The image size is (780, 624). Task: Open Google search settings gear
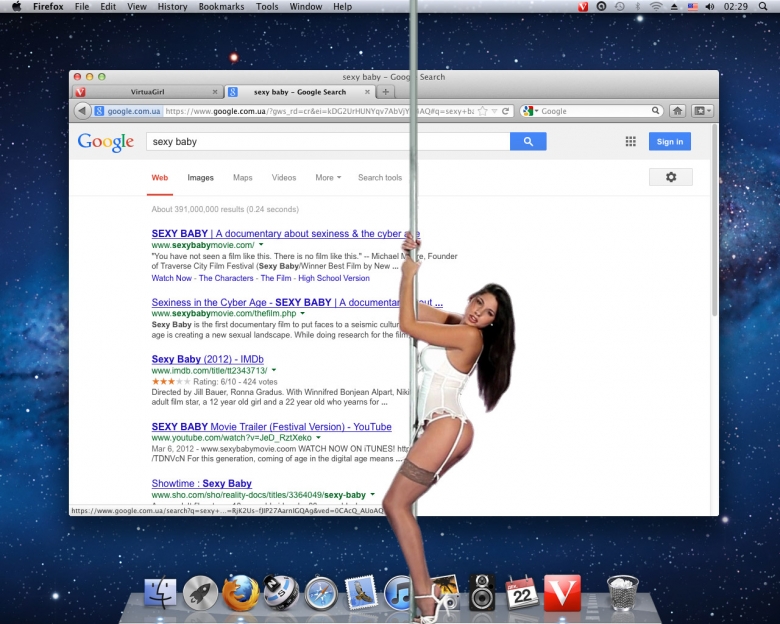(670, 177)
